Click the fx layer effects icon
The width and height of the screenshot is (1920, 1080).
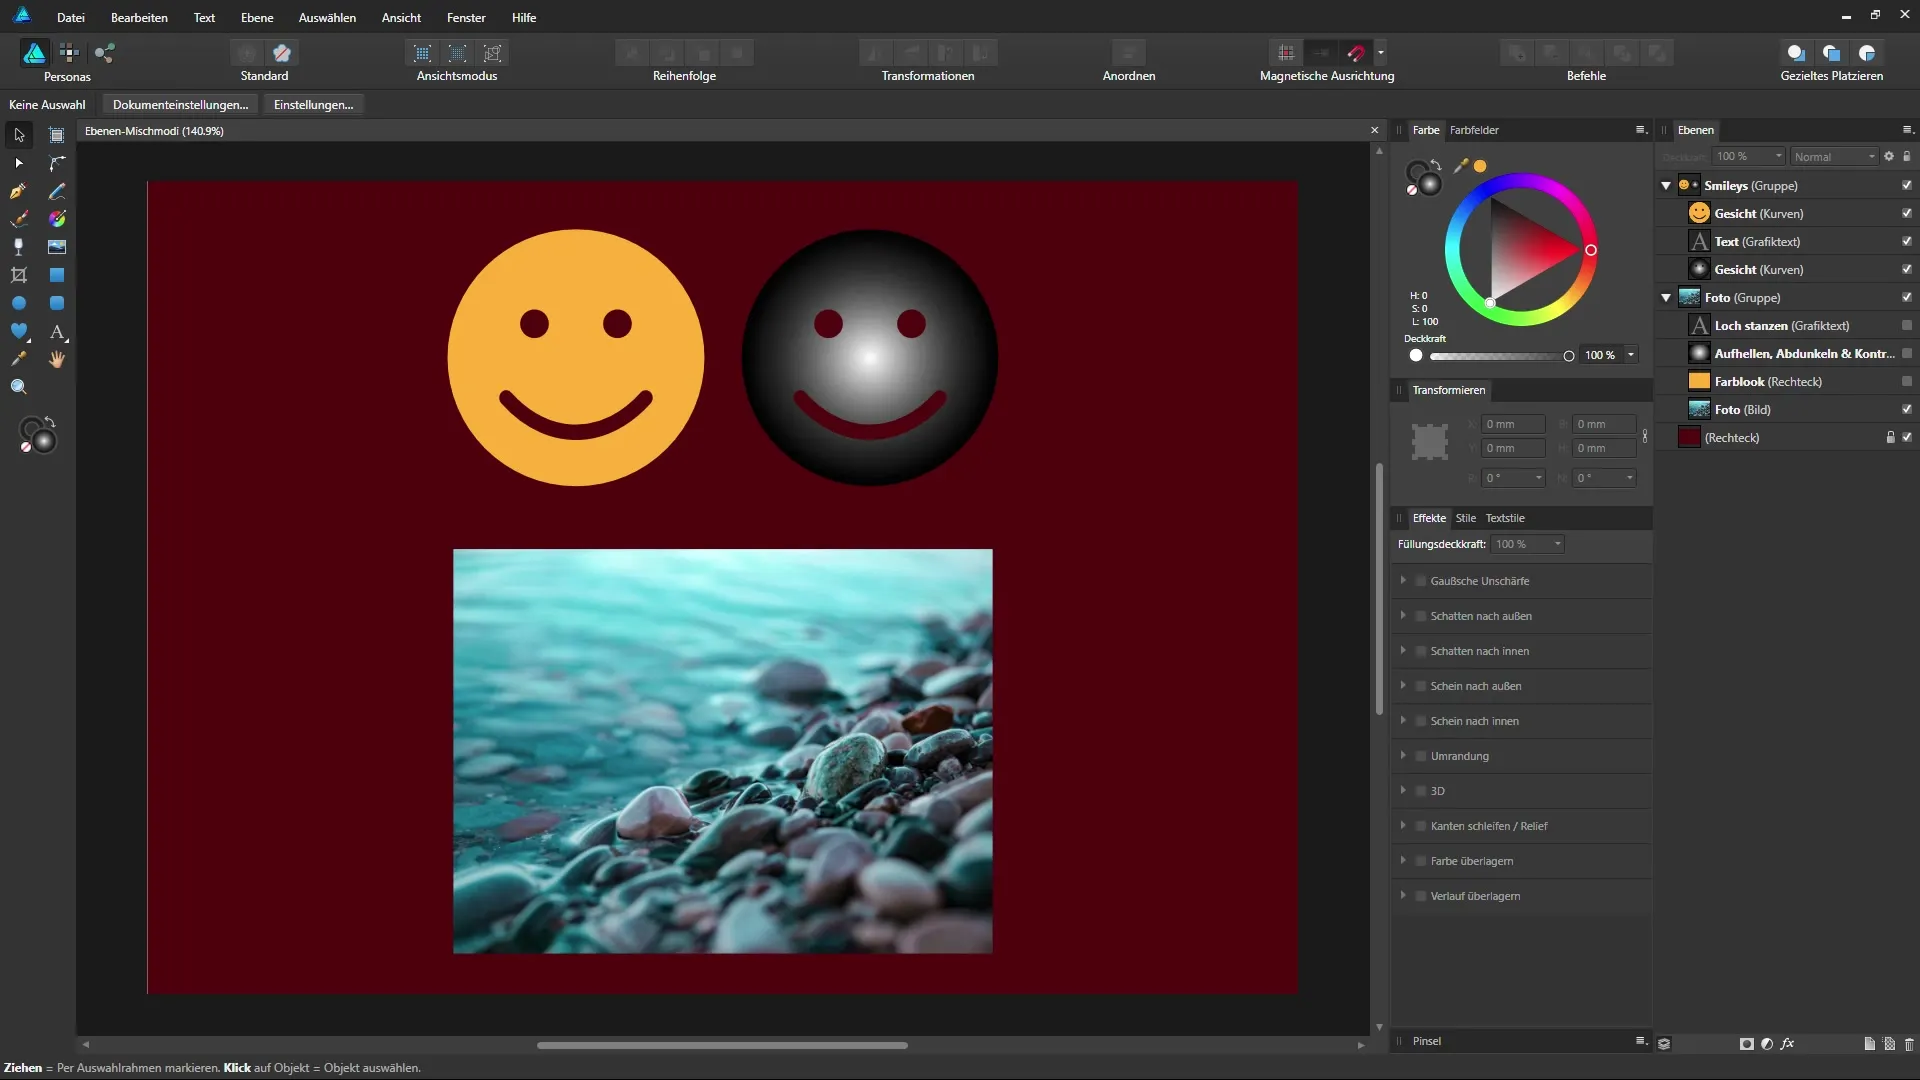1787,1043
